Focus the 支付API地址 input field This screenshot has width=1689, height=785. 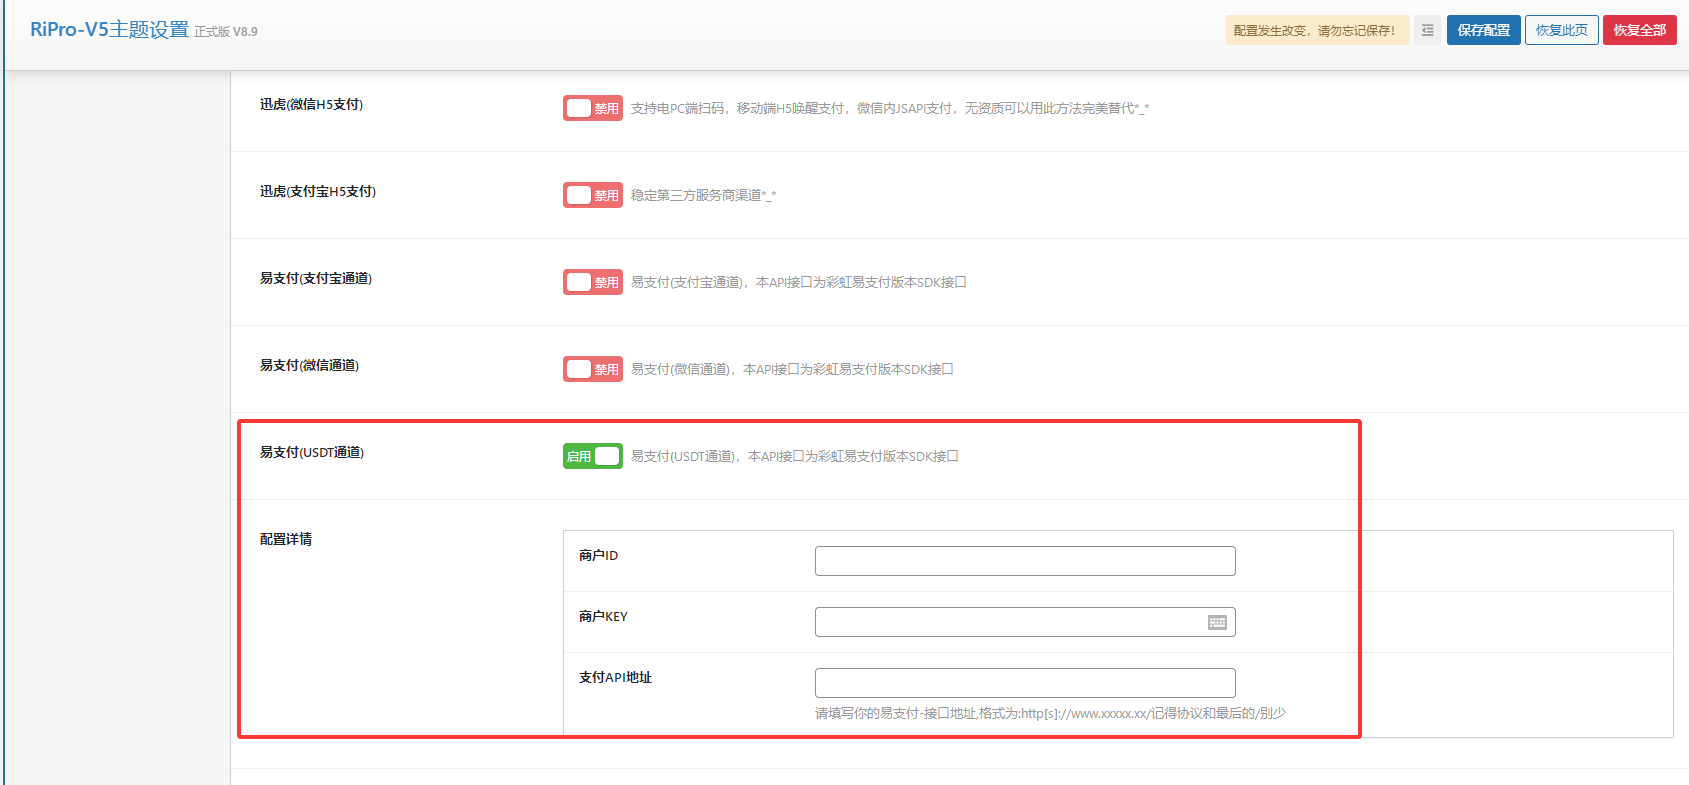(x=1025, y=683)
